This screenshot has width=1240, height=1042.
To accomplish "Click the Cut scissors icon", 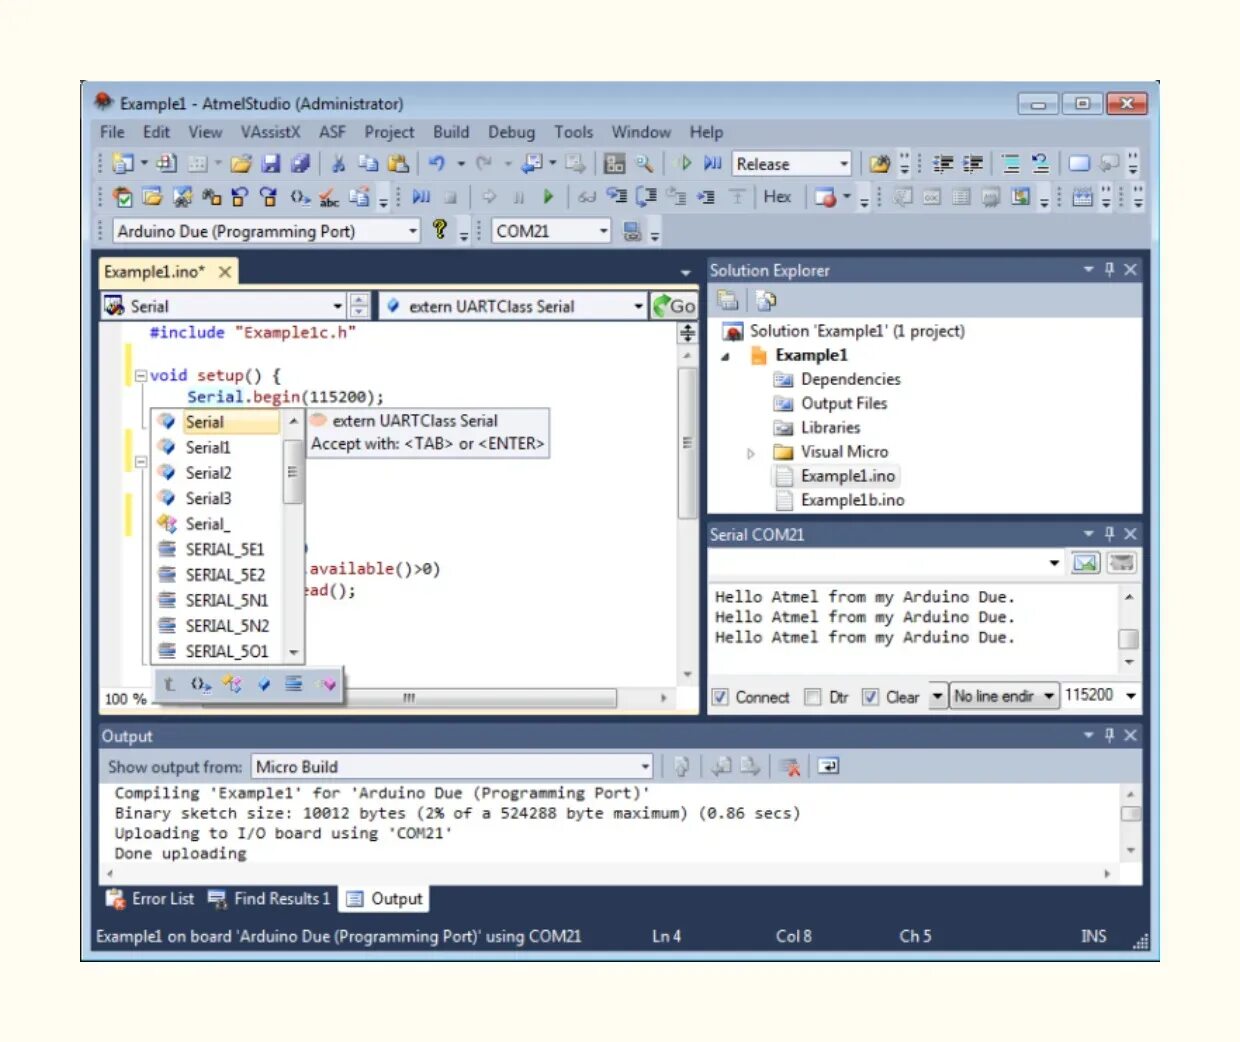I will click(x=338, y=164).
